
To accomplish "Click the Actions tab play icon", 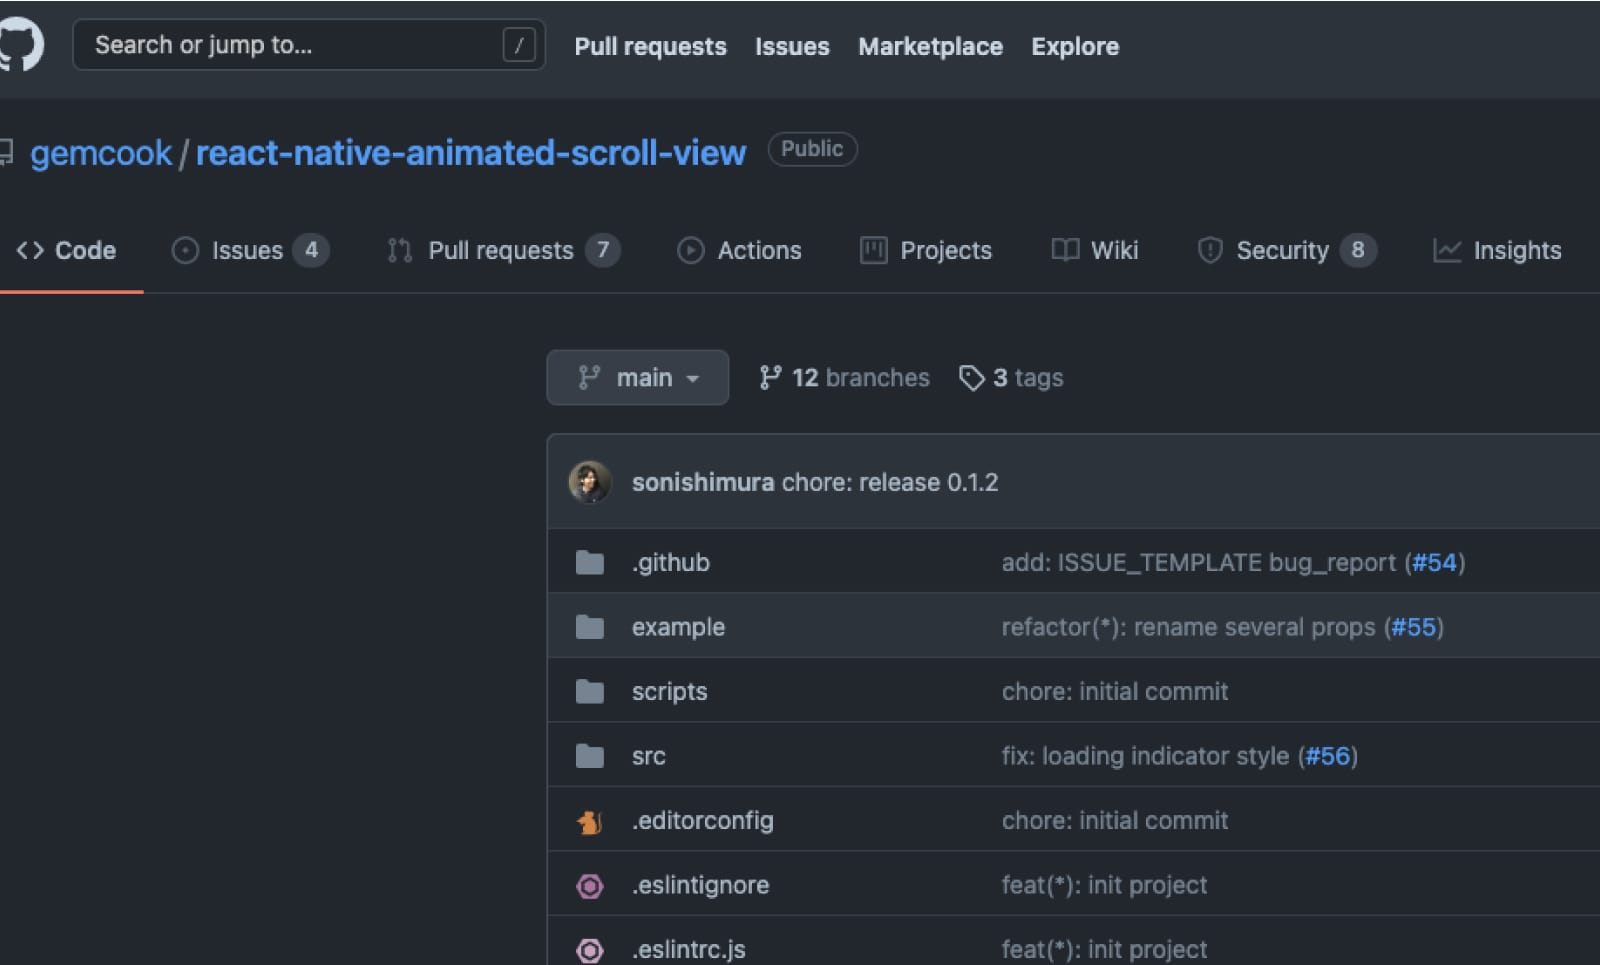I will click(x=690, y=250).
